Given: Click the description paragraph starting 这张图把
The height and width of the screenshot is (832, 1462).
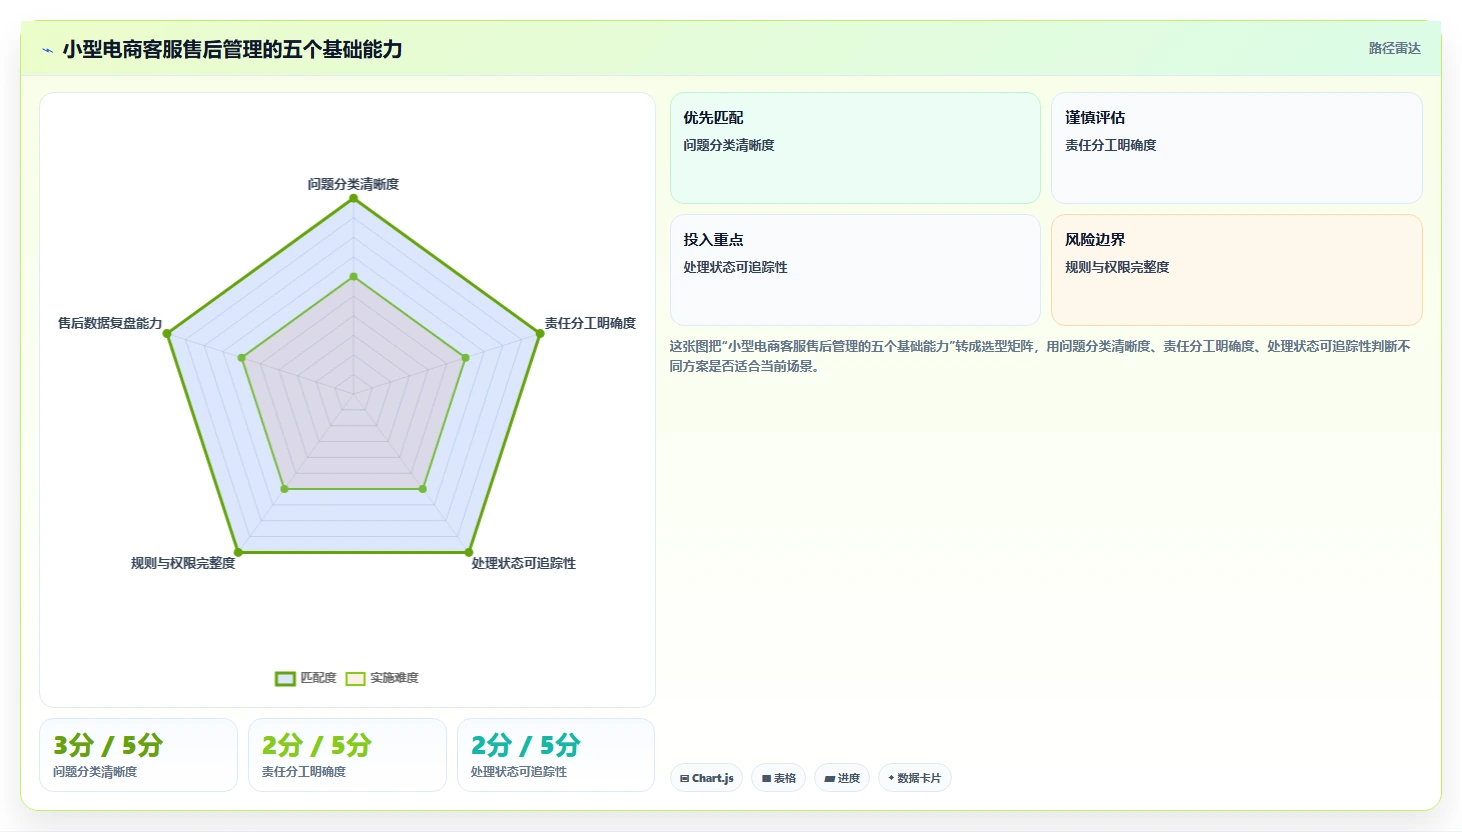Looking at the screenshot, I should click(1040, 356).
